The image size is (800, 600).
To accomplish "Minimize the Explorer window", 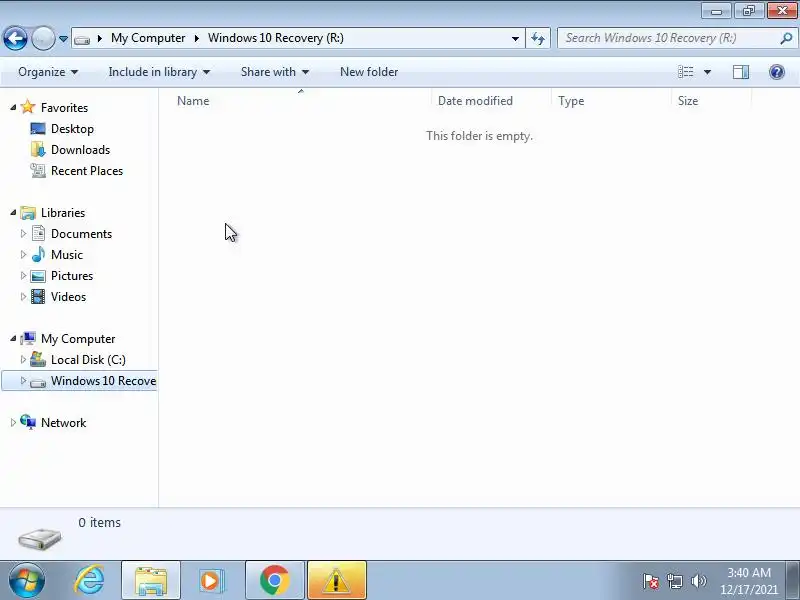I will tap(716, 11).
